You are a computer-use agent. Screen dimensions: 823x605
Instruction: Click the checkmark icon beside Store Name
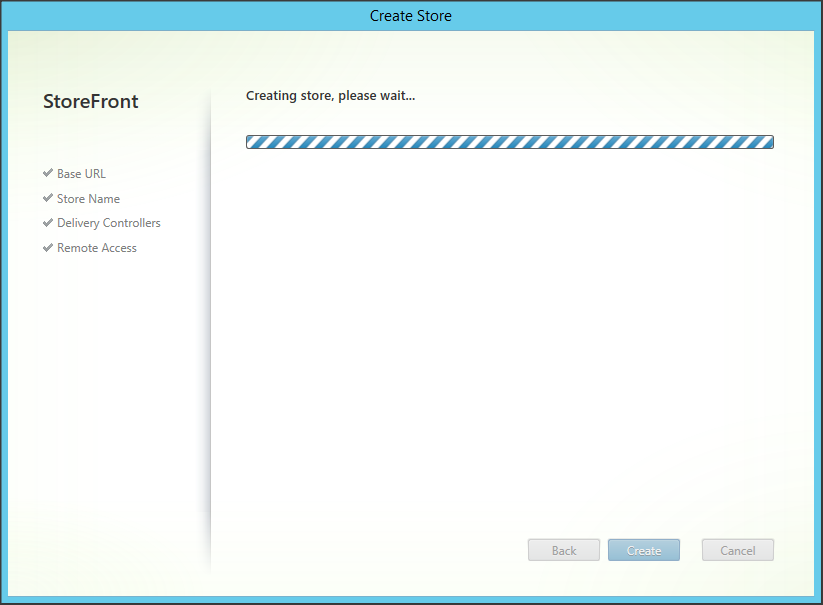click(48, 198)
